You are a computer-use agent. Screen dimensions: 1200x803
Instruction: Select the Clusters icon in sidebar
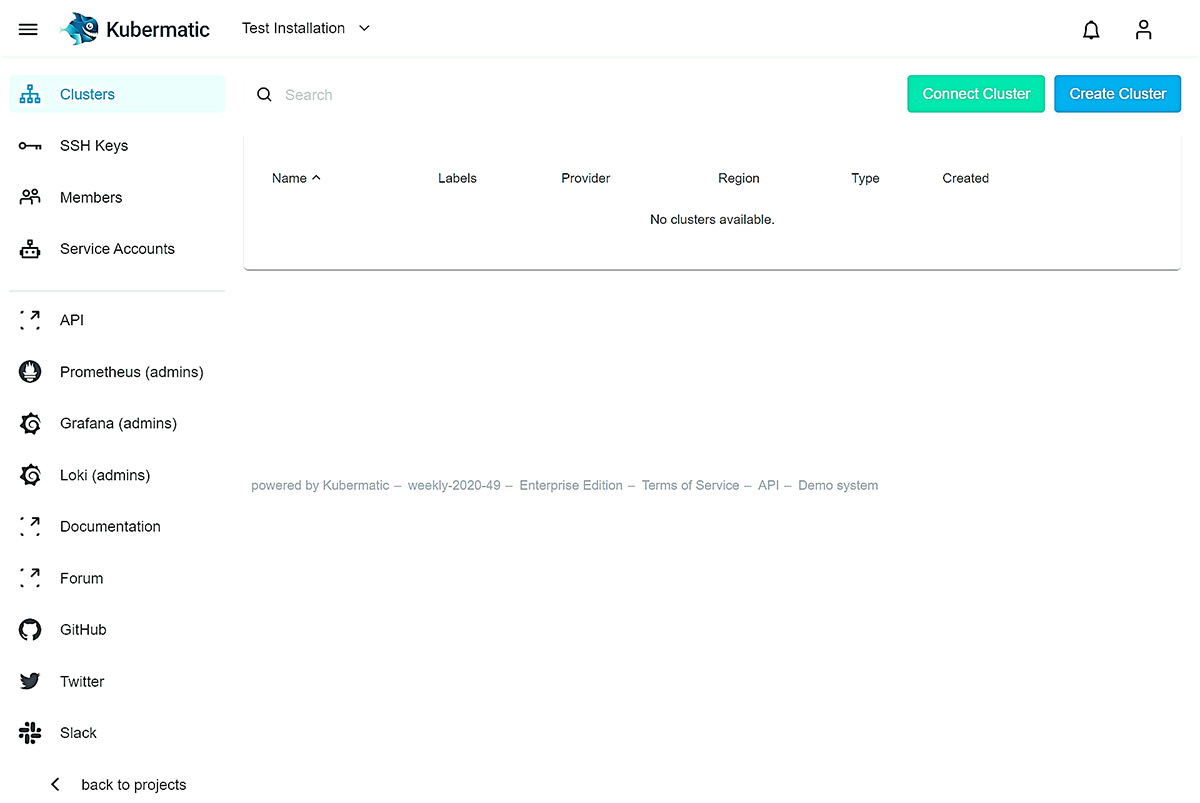(28, 94)
